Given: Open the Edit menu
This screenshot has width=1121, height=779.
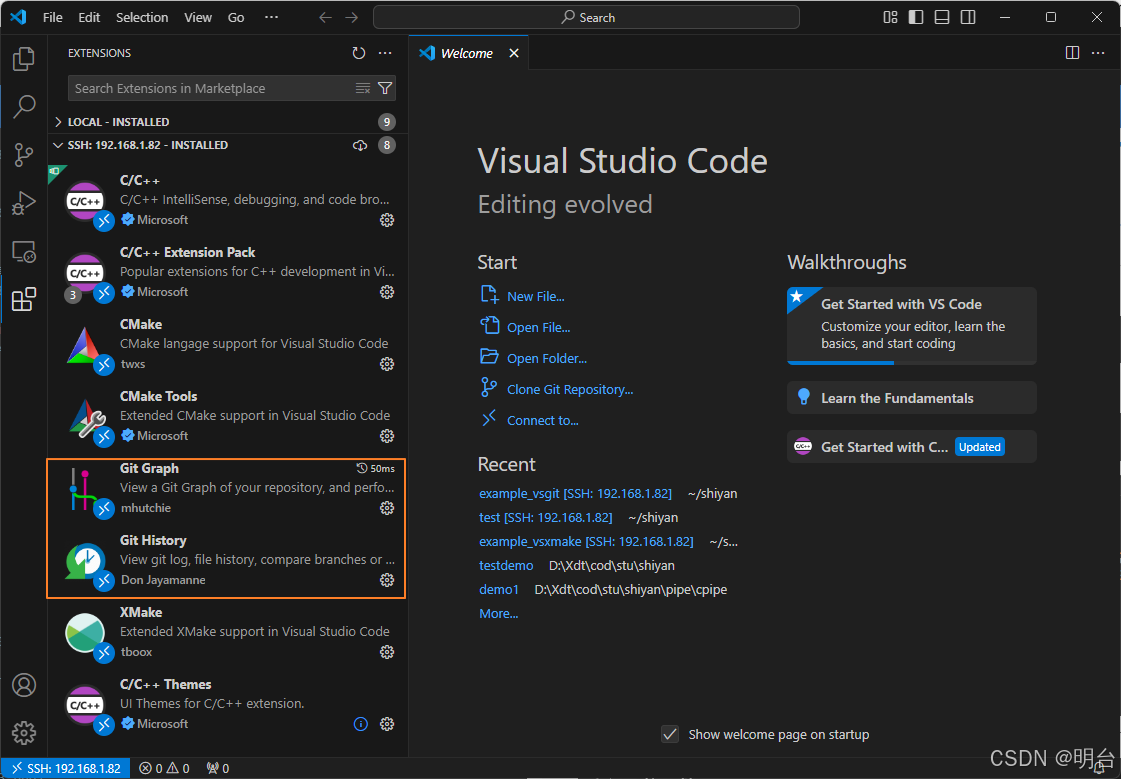Looking at the screenshot, I should point(89,17).
